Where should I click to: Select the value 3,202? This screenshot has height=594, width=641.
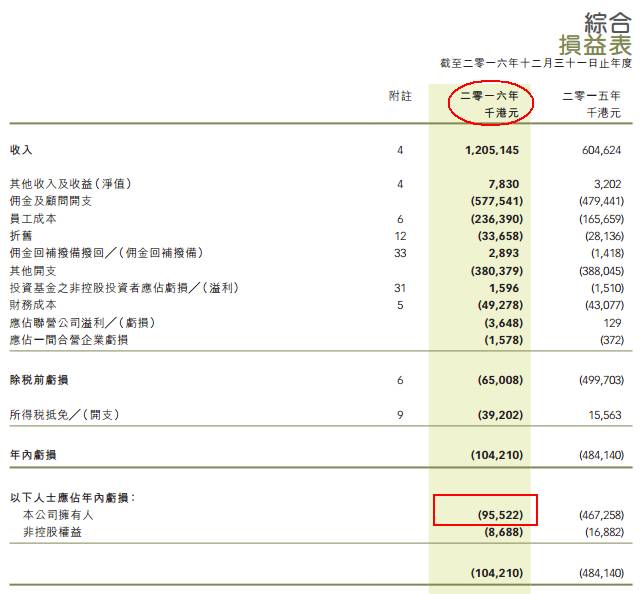[607, 184]
